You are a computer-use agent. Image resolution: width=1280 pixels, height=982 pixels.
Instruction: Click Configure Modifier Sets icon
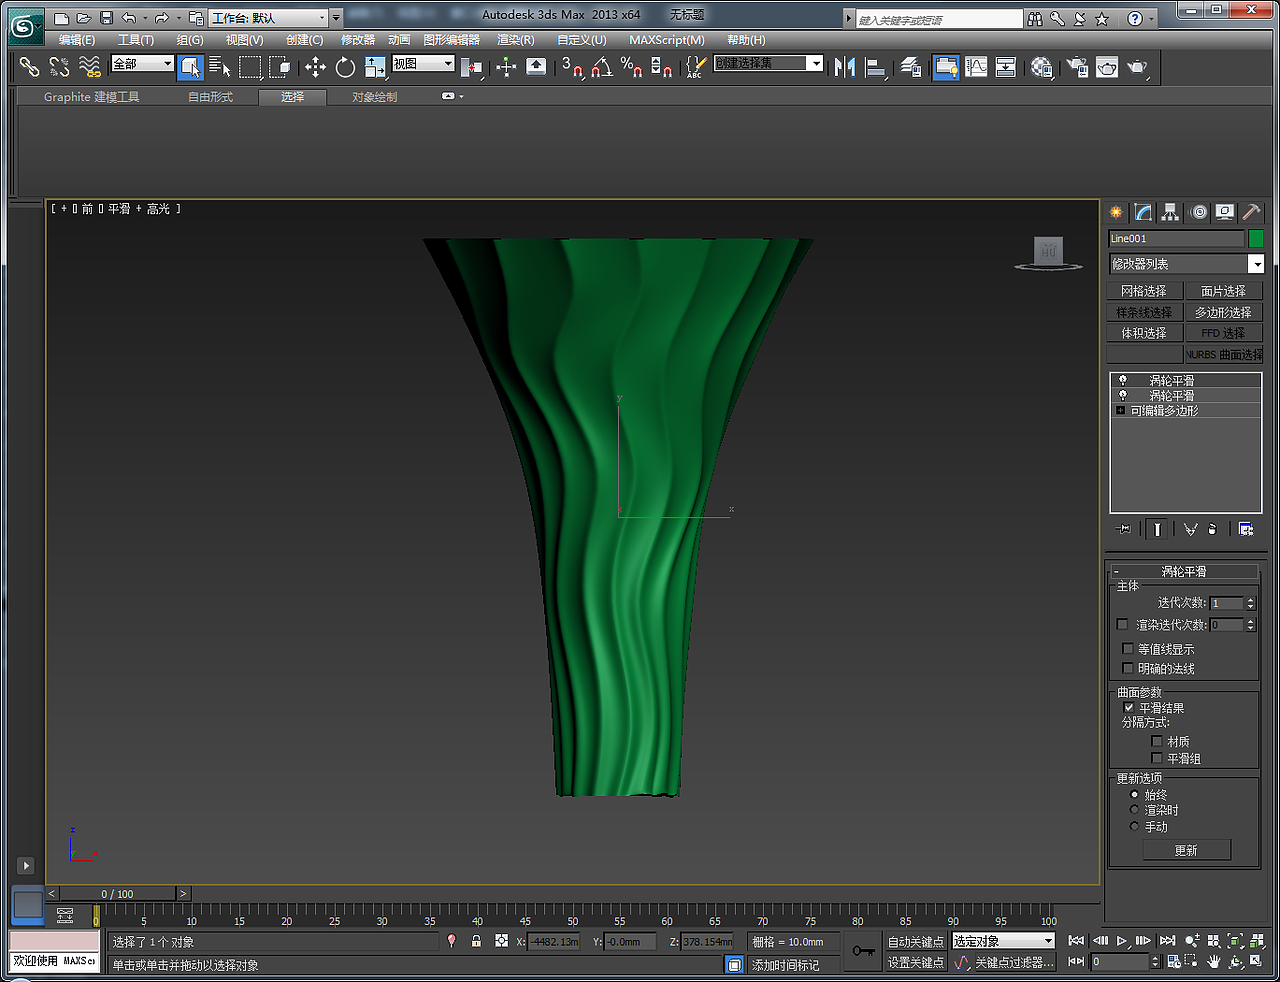click(x=1246, y=529)
